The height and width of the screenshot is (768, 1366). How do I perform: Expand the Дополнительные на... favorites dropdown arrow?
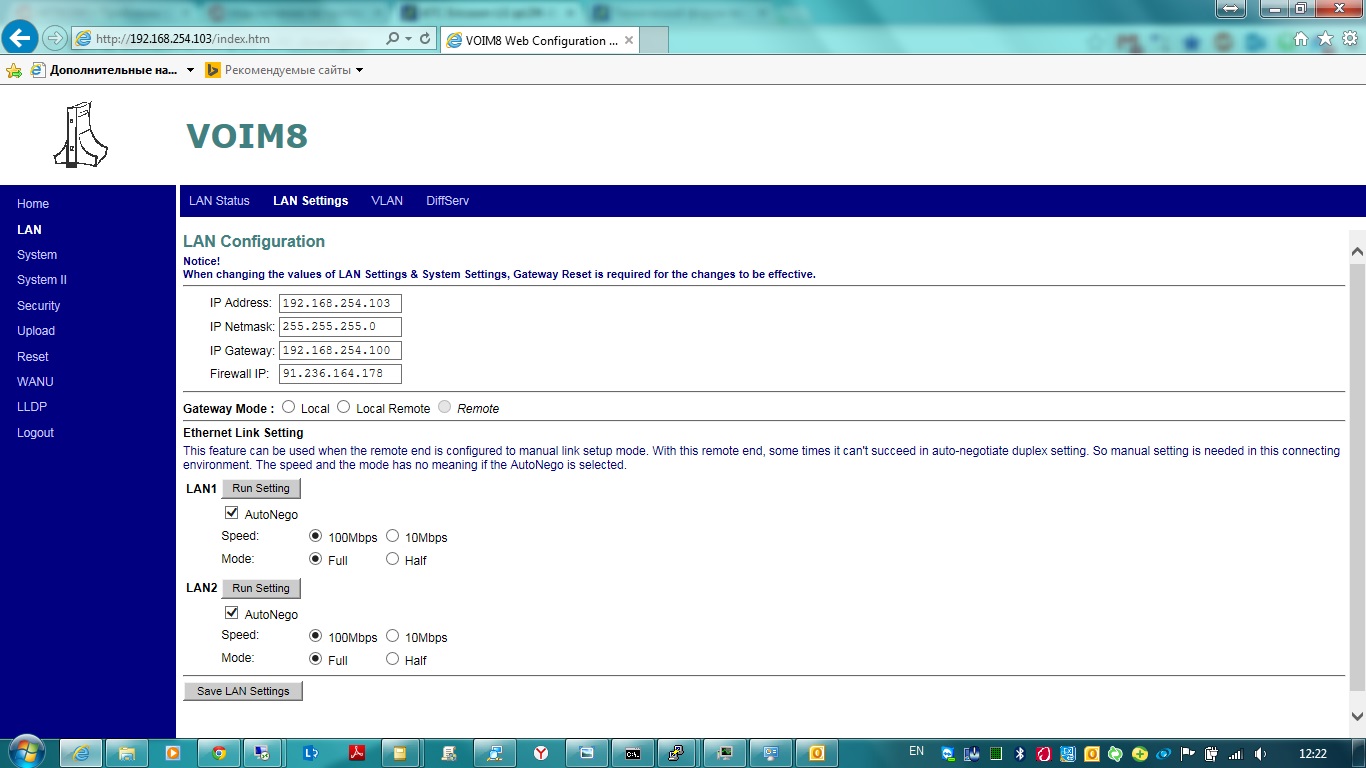pyautogui.click(x=190, y=70)
